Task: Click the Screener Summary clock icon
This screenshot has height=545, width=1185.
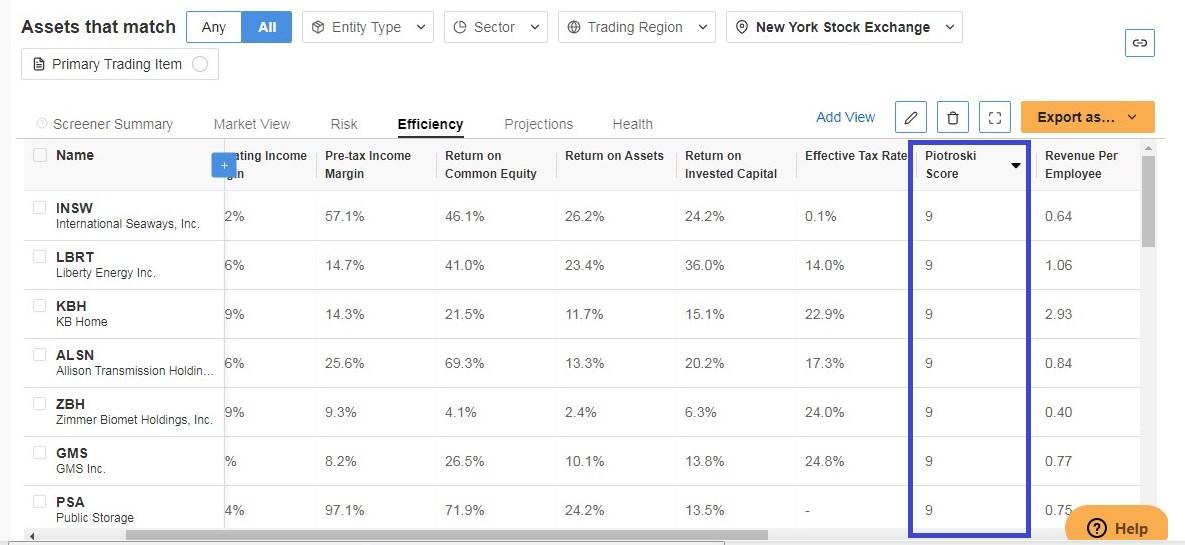Action: 42,123
